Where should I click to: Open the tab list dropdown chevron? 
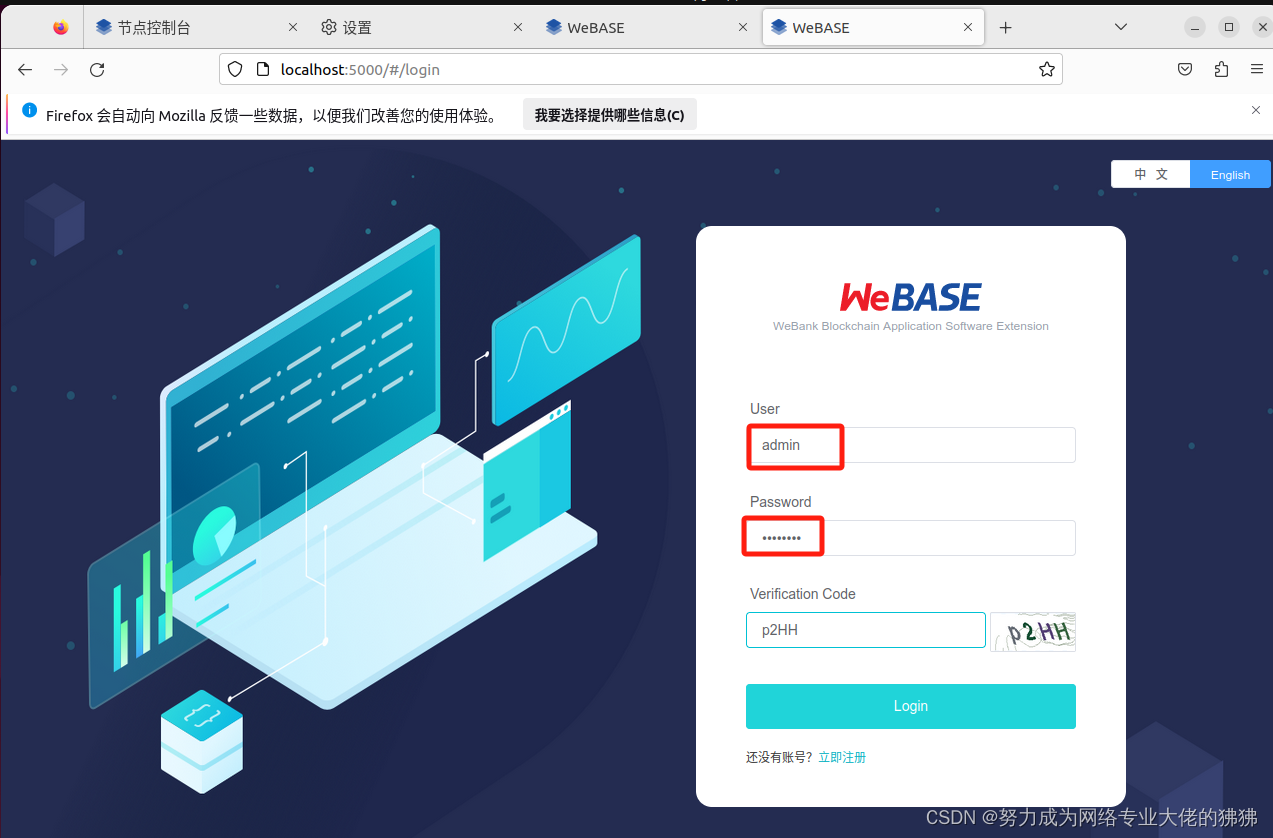point(1120,27)
